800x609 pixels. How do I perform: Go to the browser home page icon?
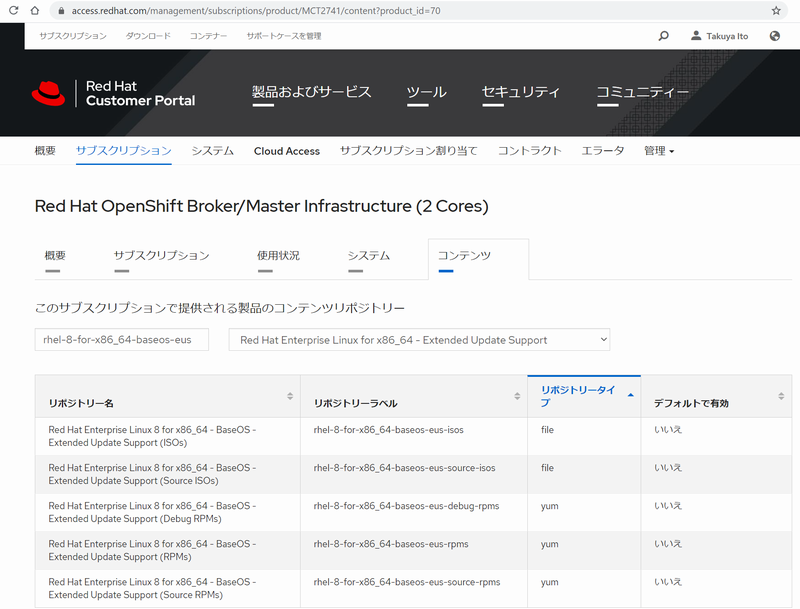coord(35,10)
